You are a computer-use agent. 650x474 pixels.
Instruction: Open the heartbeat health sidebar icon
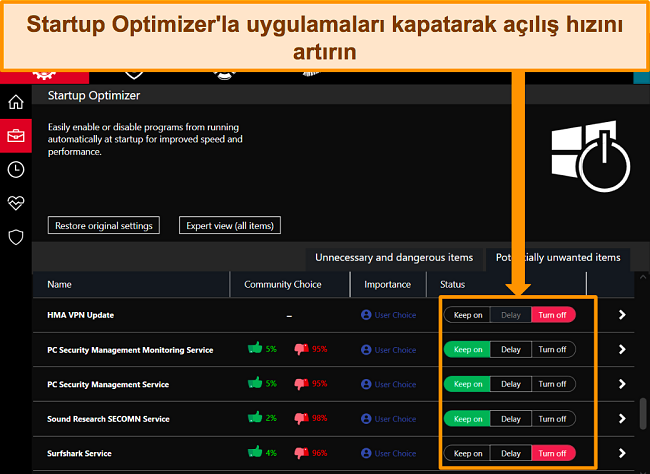tap(16, 203)
